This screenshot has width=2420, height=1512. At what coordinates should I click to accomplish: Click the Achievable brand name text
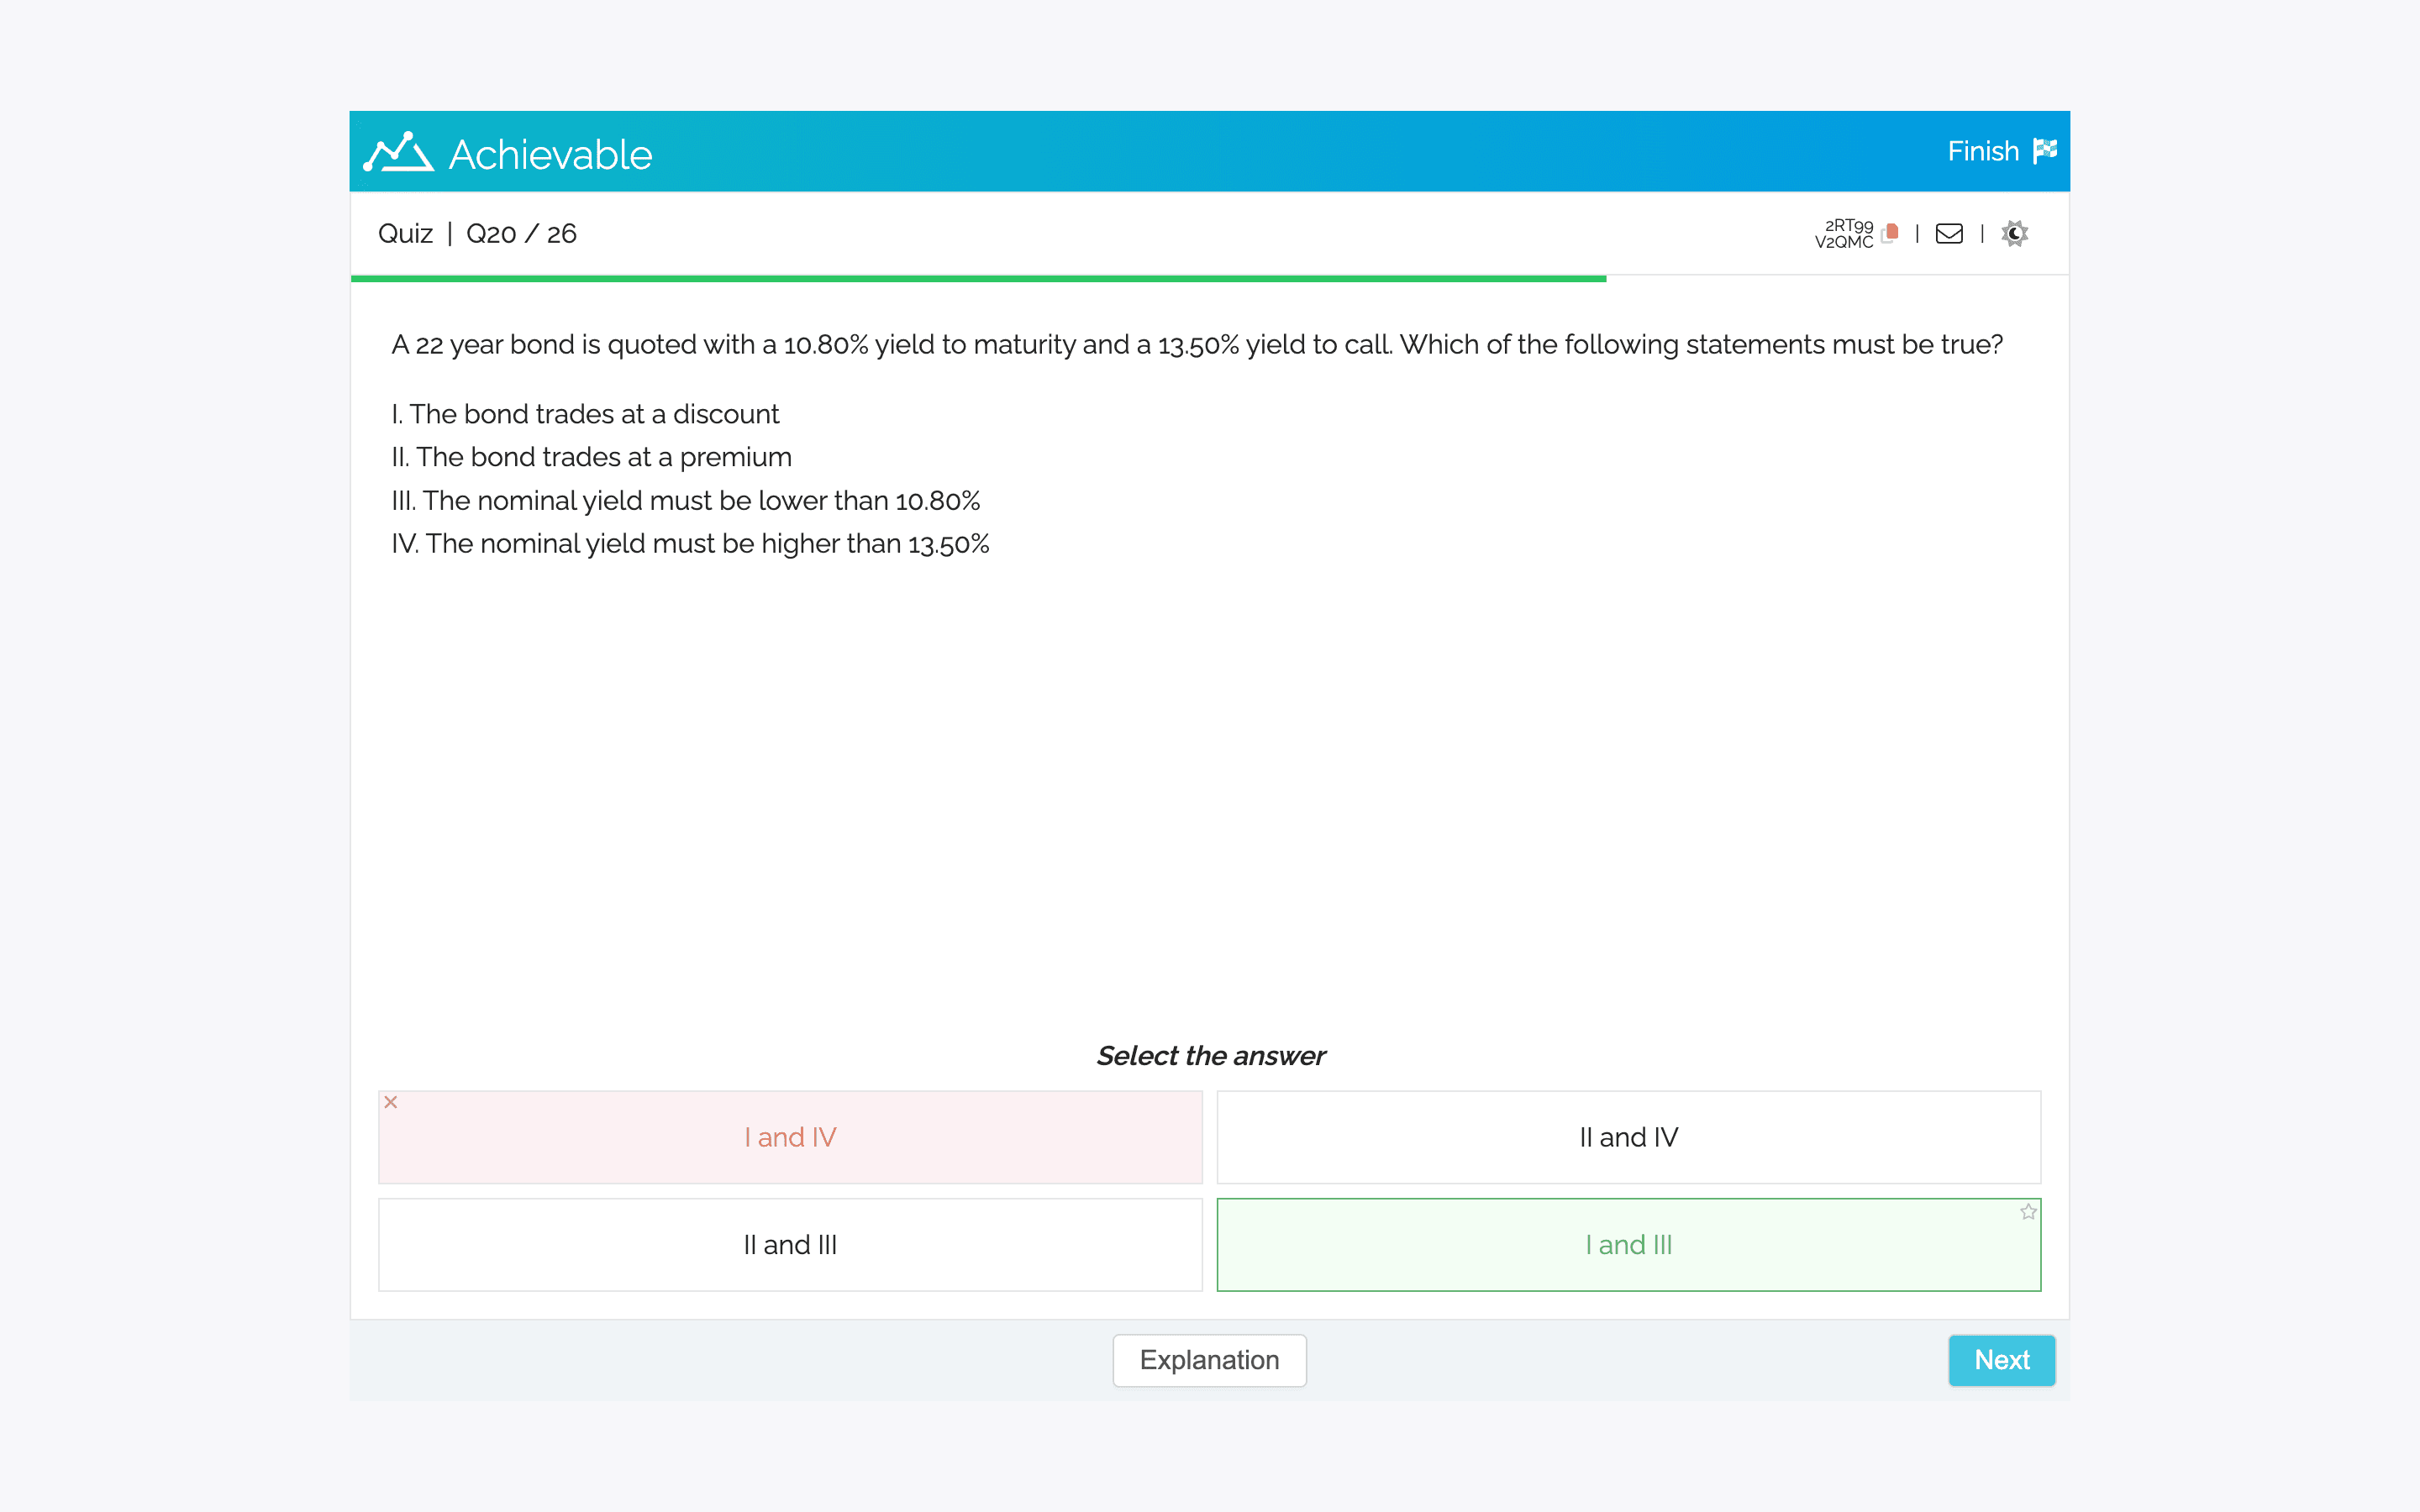(x=550, y=155)
